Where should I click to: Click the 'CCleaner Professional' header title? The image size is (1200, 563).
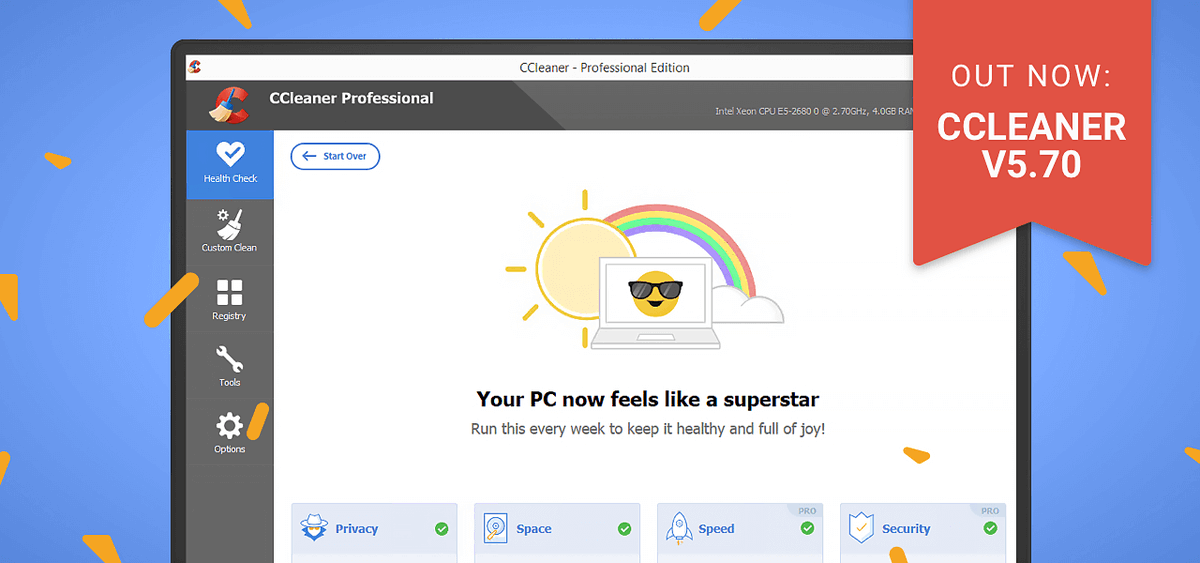tap(351, 98)
